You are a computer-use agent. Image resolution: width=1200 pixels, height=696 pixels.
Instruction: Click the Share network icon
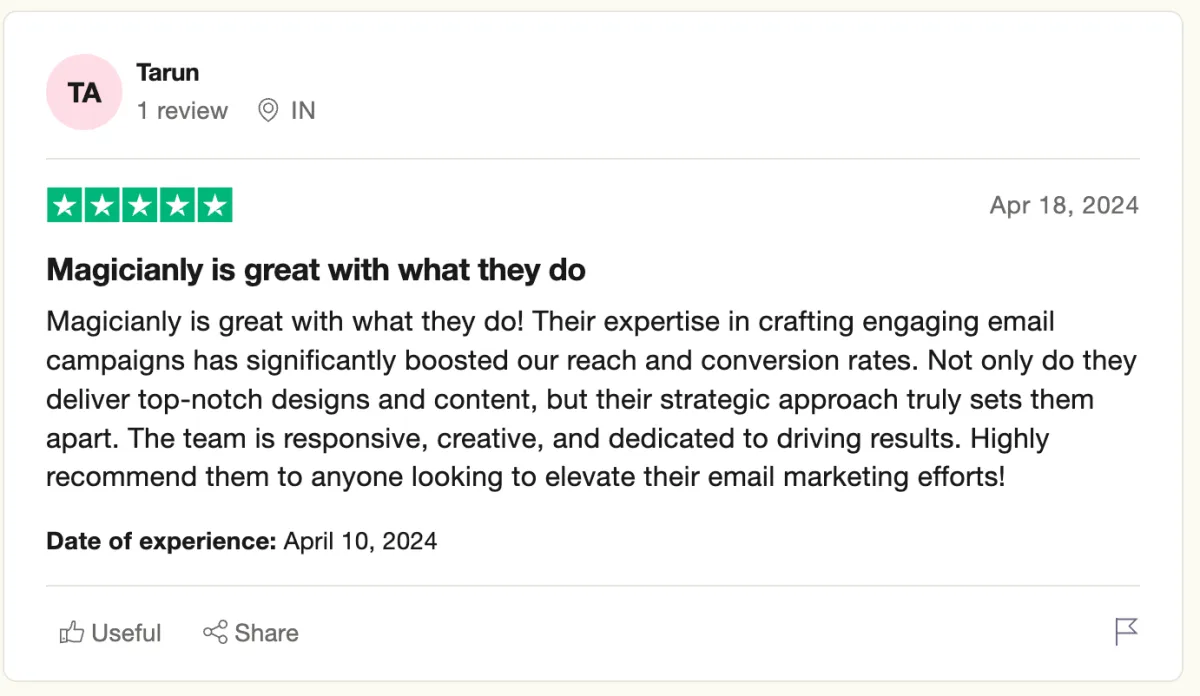[x=215, y=632]
